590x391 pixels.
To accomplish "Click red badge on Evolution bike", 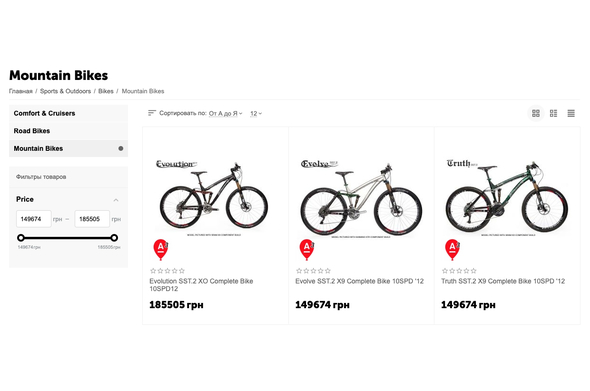I will tap(161, 250).
